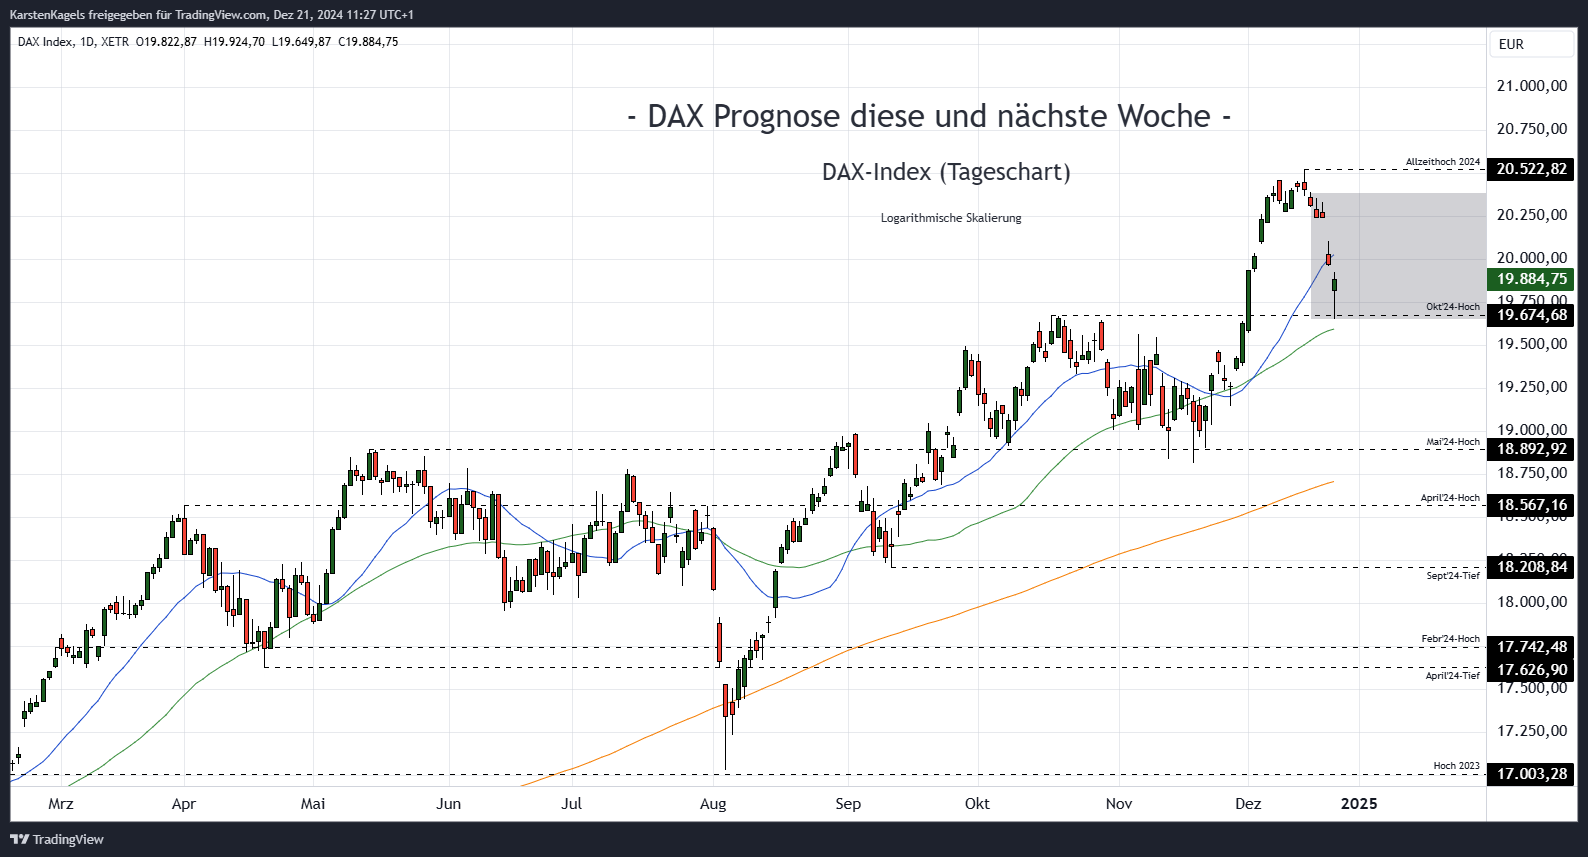Click the L19.649,87 low value in legend

click(x=301, y=42)
